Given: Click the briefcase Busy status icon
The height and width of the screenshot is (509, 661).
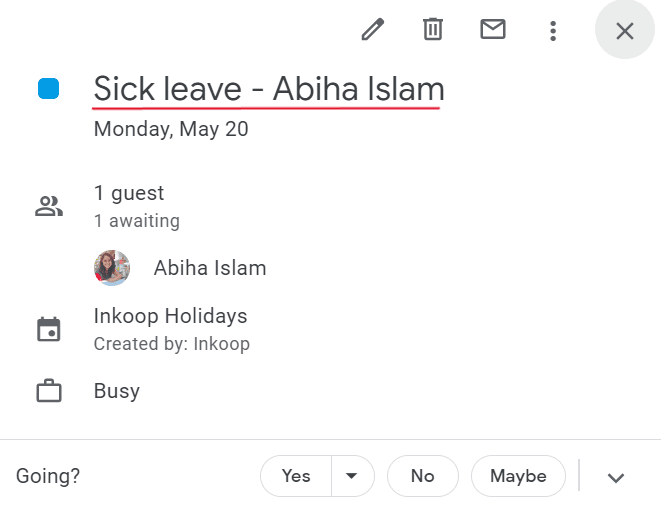Looking at the screenshot, I should (49, 391).
